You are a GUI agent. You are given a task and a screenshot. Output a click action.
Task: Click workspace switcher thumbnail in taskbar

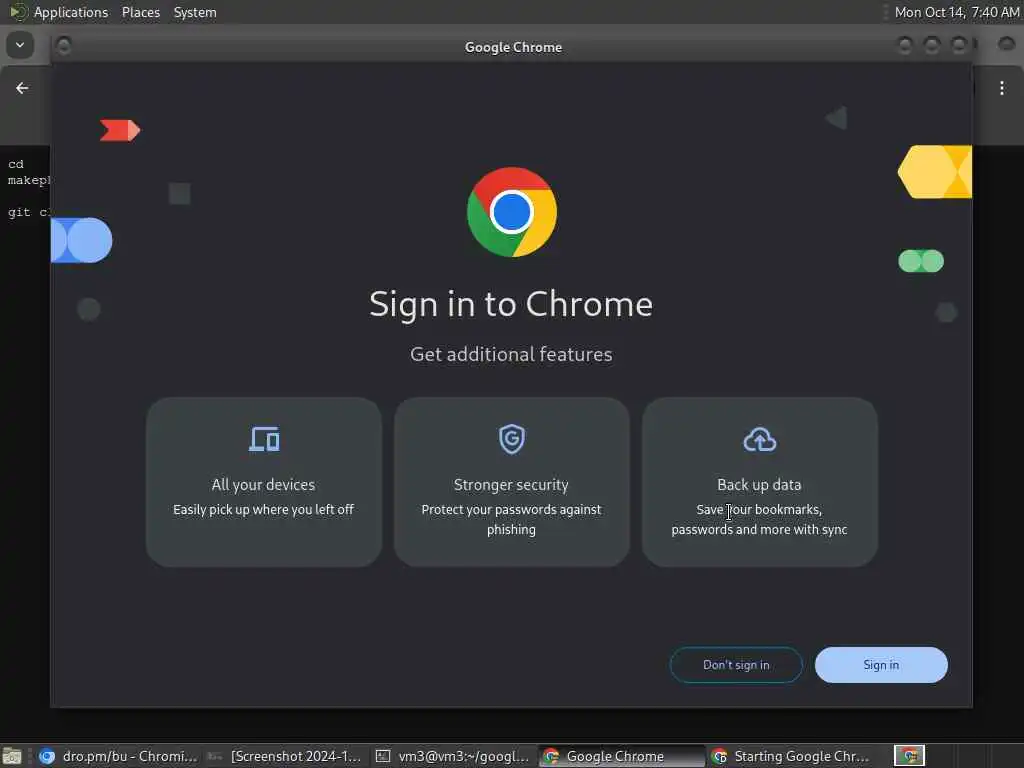[x=909, y=756]
